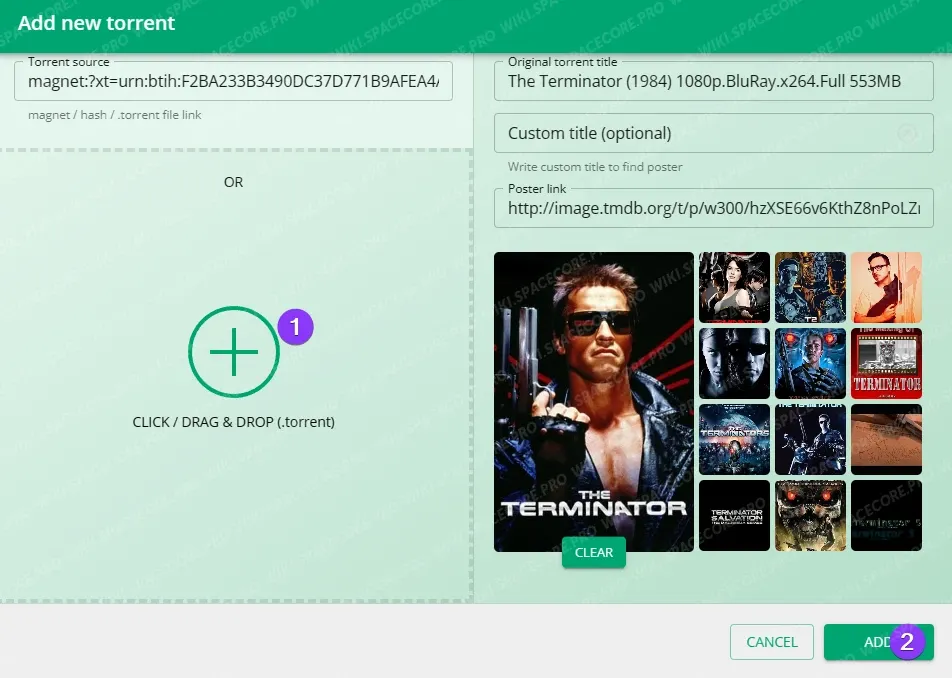Screen dimensions: 952x678
Task: Pick the metal skull with red eyes poster
Action: (810, 516)
